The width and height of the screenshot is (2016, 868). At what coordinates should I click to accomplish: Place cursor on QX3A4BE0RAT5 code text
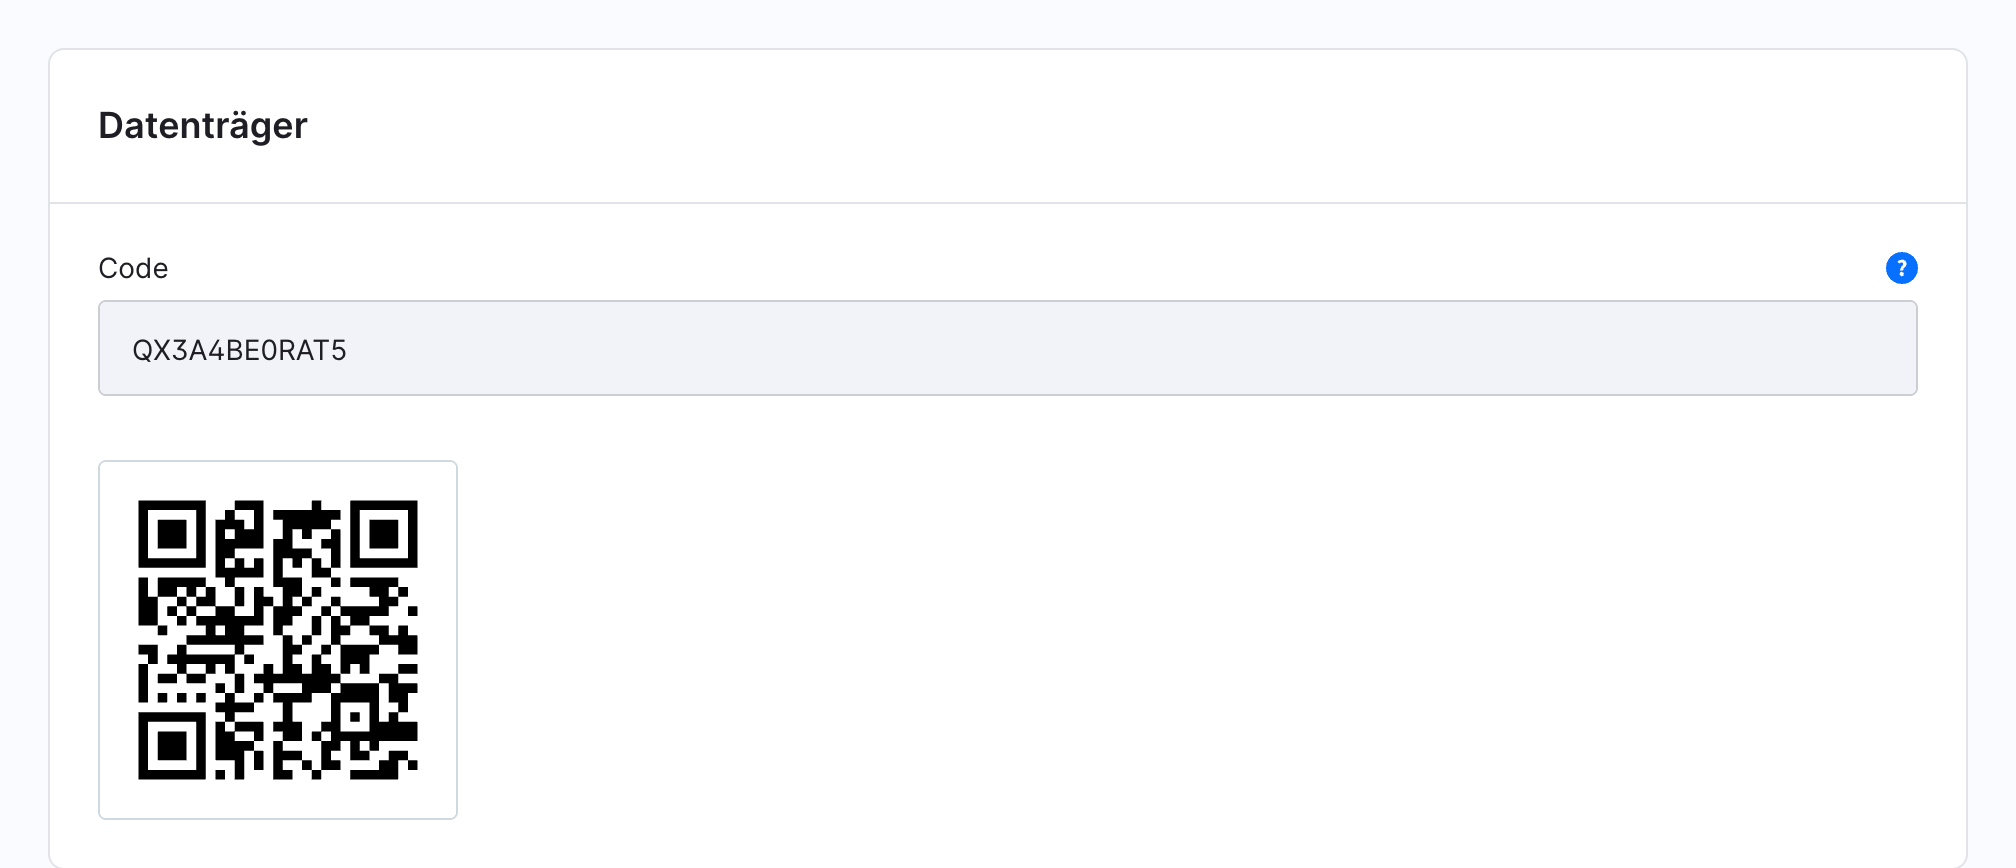pyautogui.click(x=239, y=350)
